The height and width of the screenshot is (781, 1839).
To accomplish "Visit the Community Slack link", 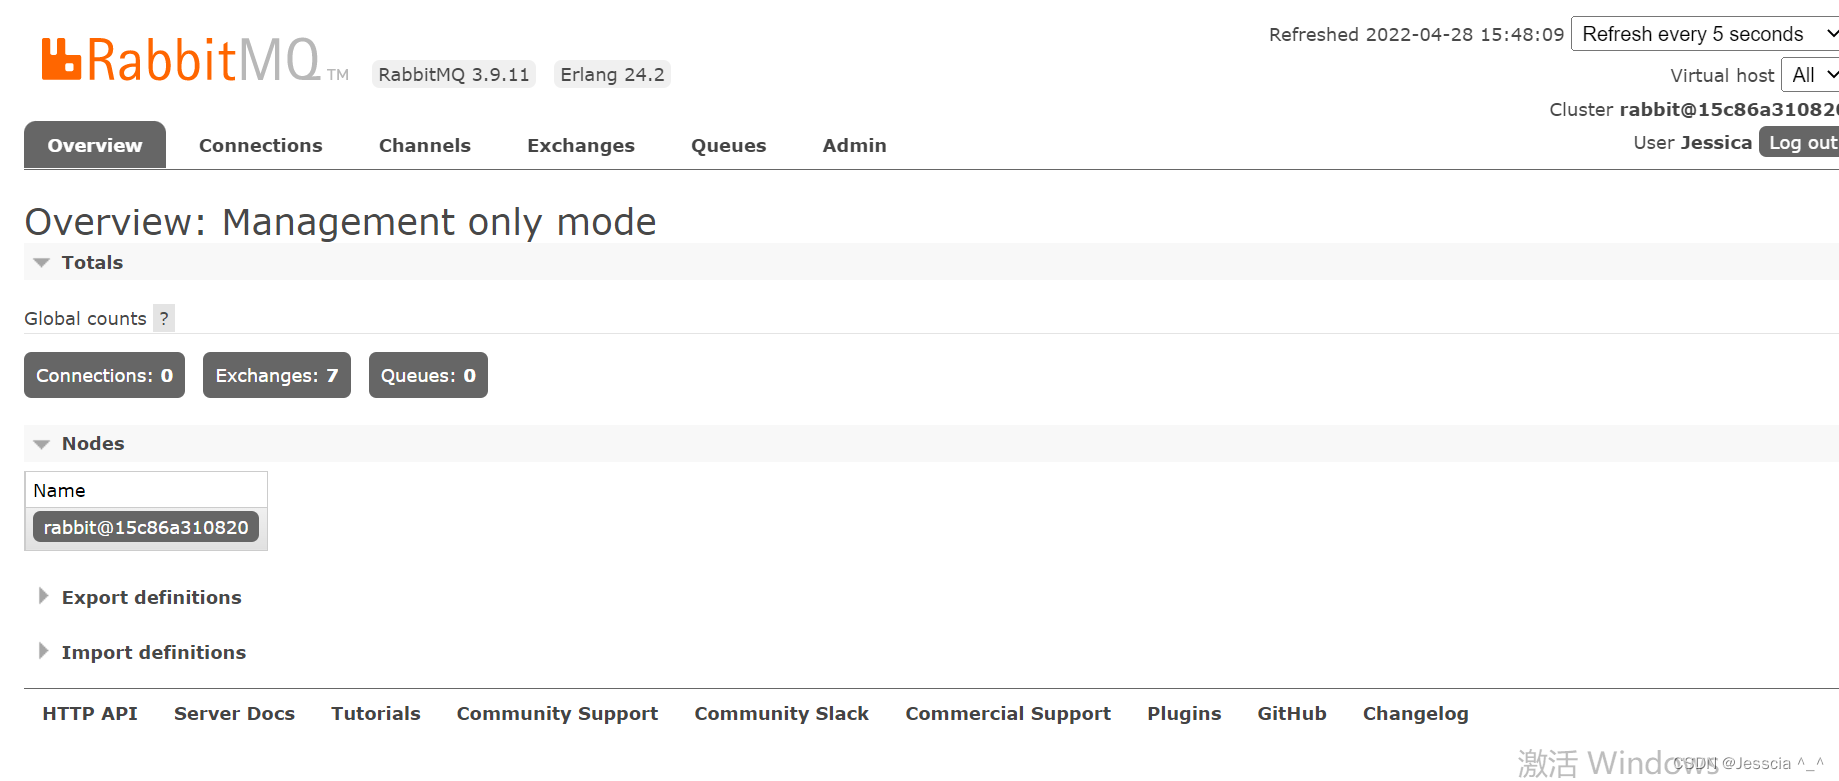I will (781, 713).
